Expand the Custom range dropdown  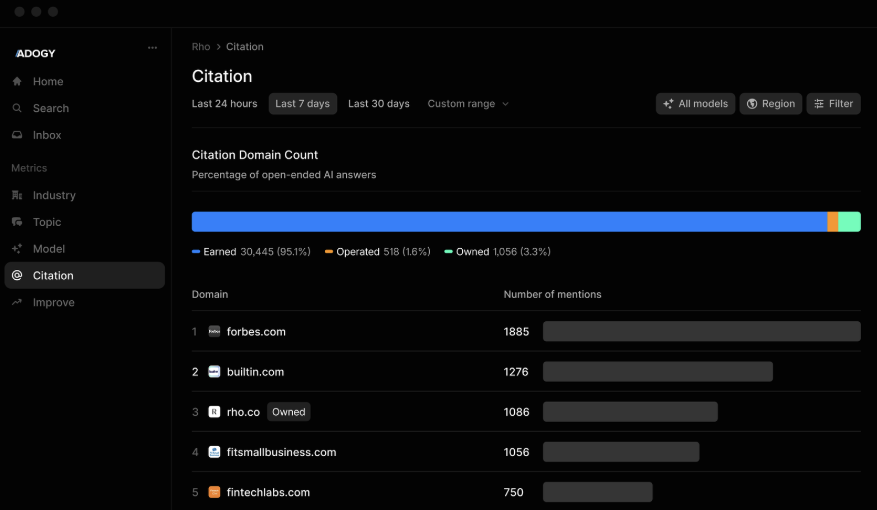[467, 104]
